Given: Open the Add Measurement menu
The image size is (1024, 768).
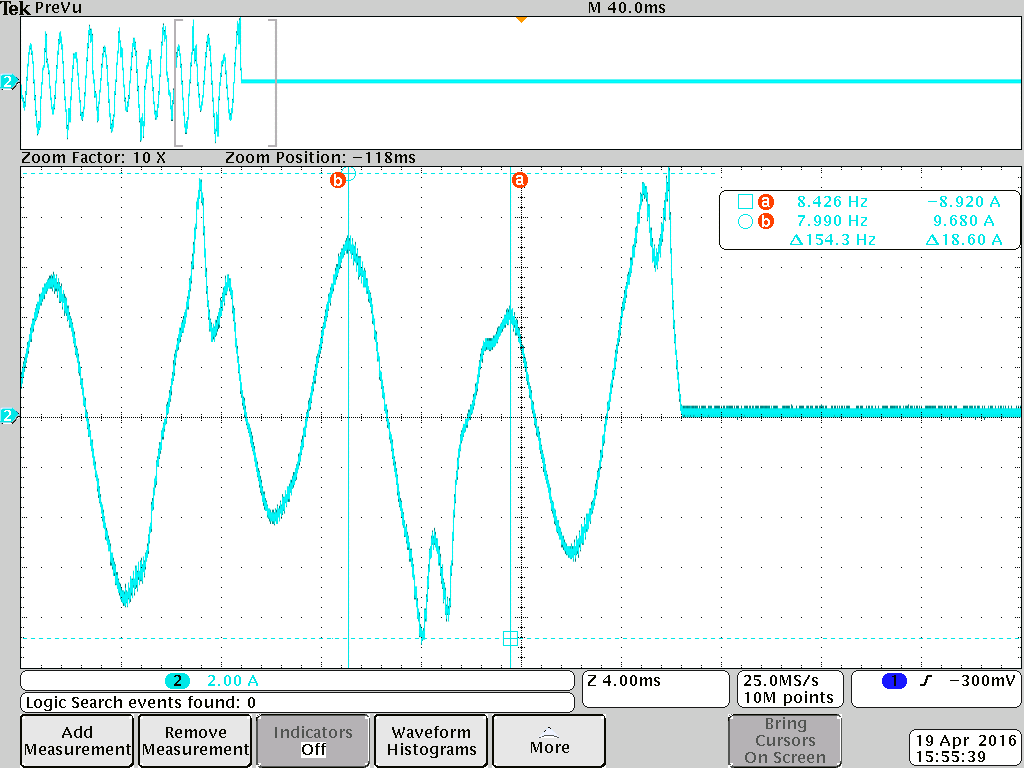Looking at the screenshot, I should coord(77,741).
